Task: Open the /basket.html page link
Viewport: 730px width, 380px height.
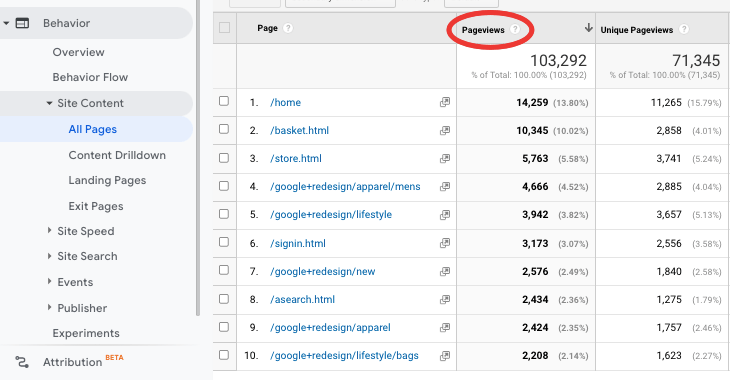Action: pos(299,130)
